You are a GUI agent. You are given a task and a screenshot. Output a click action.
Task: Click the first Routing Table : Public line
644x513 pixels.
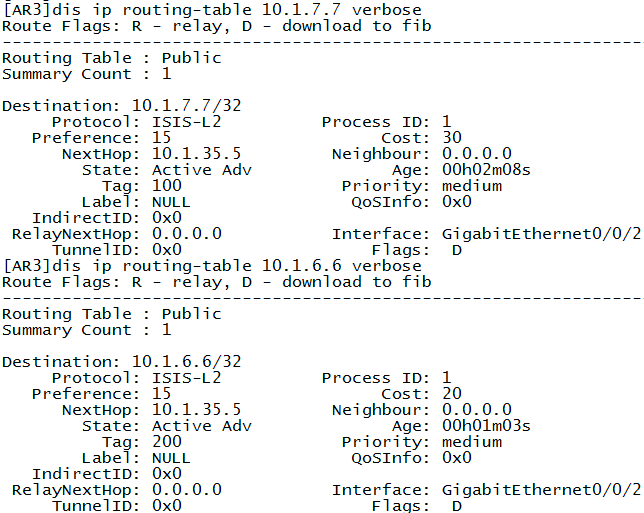[112, 58]
